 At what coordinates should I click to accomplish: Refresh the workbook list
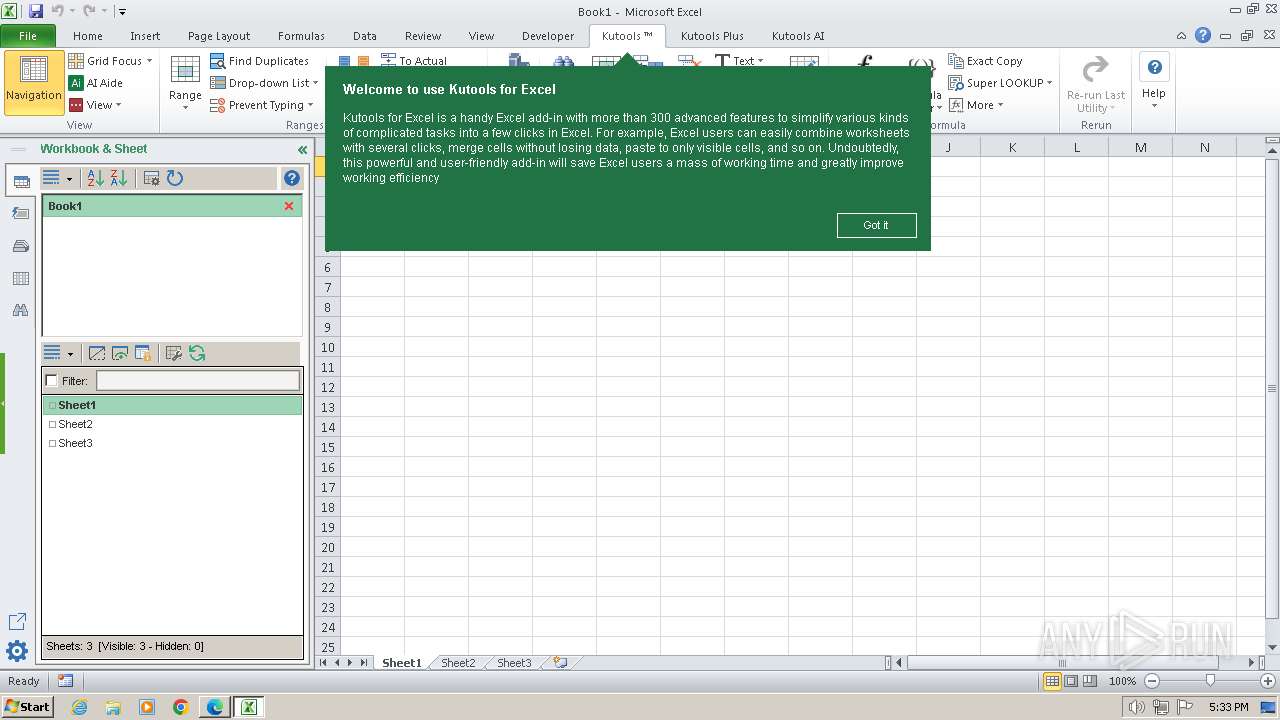pyautogui.click(x=175, y=178)
